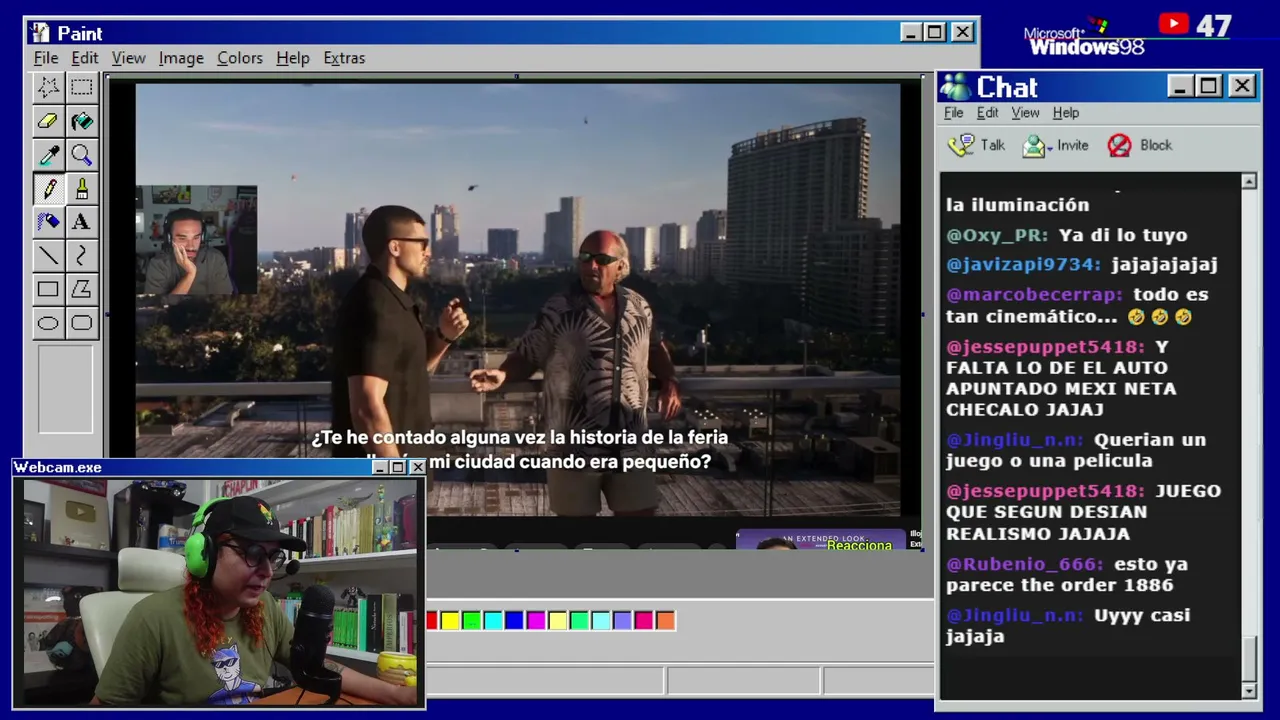The image size is (1280, 720).
Task: Click the Reacciona thumbnail below the video
Action: pyautogui.click(x=821, y=540)
